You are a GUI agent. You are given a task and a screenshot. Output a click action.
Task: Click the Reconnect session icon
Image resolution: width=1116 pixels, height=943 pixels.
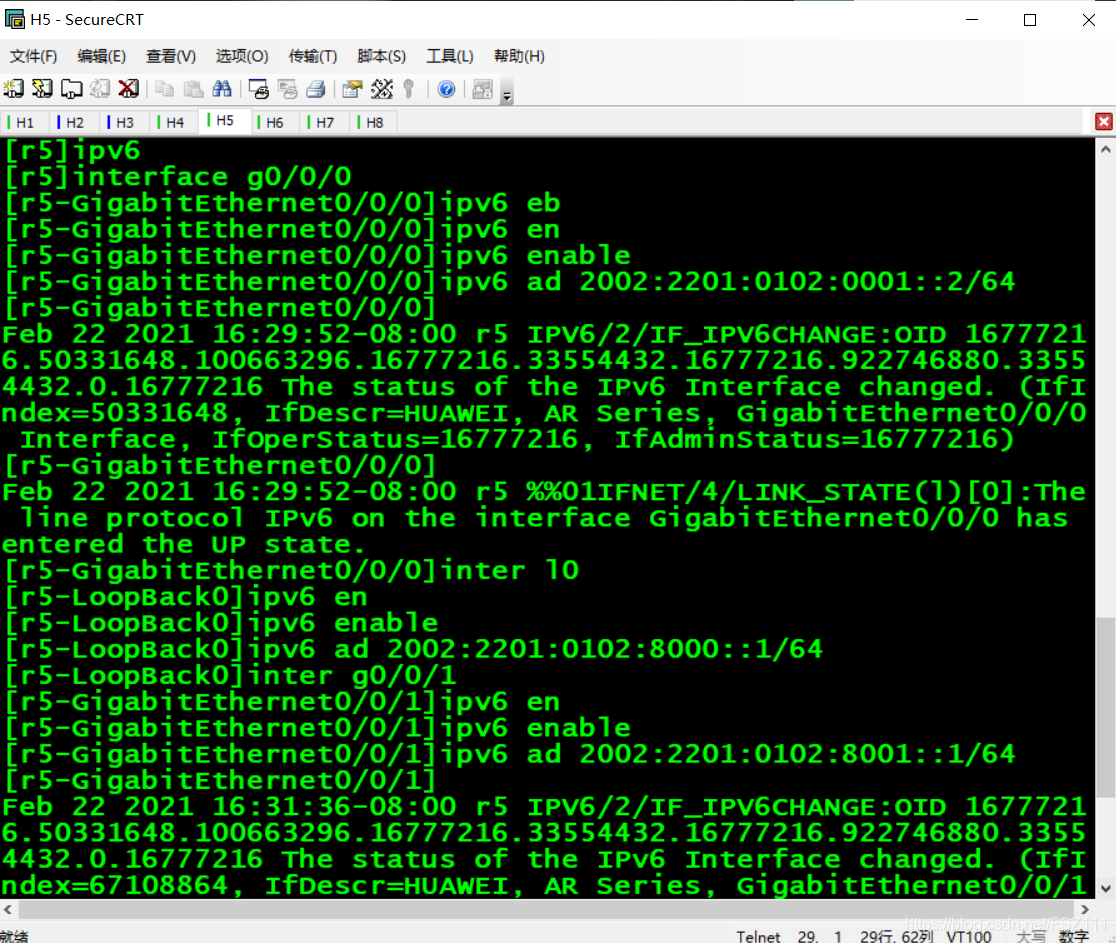[x=100, y=89]
